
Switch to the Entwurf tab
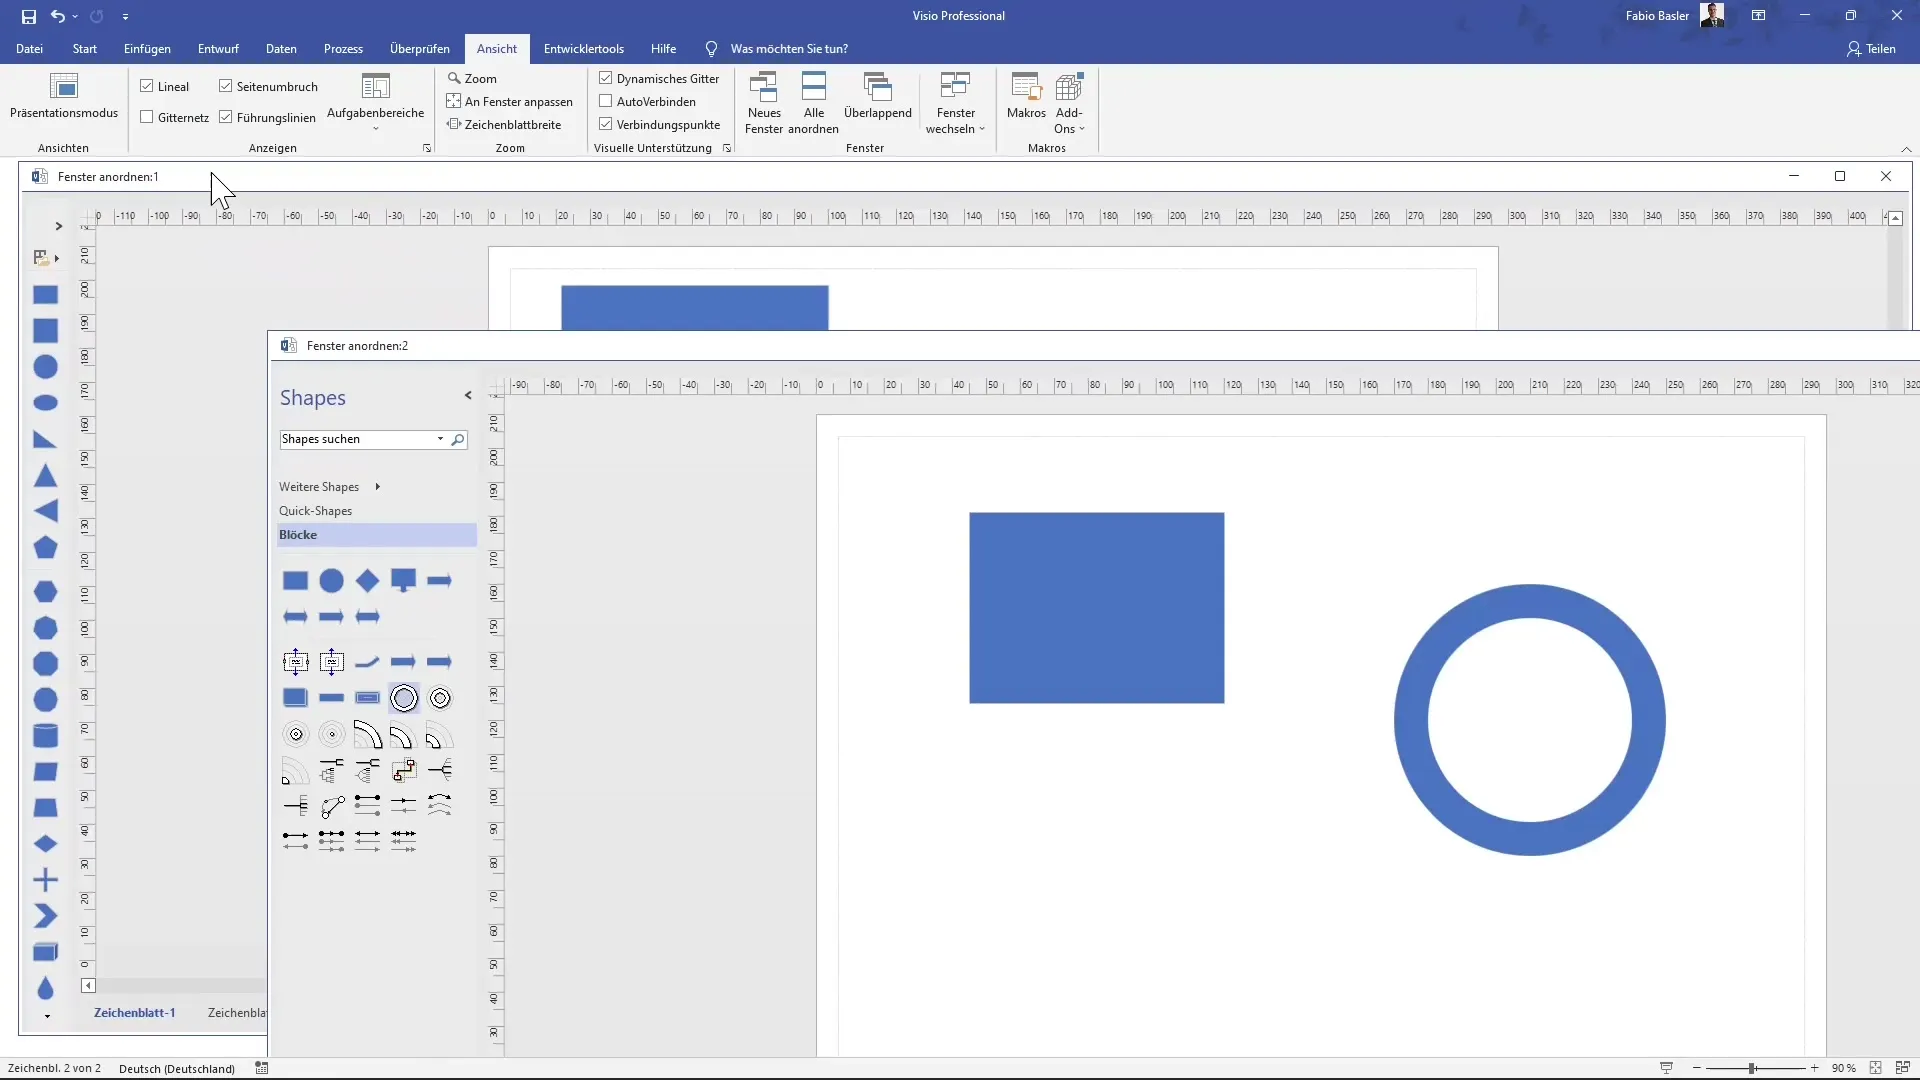218,48
